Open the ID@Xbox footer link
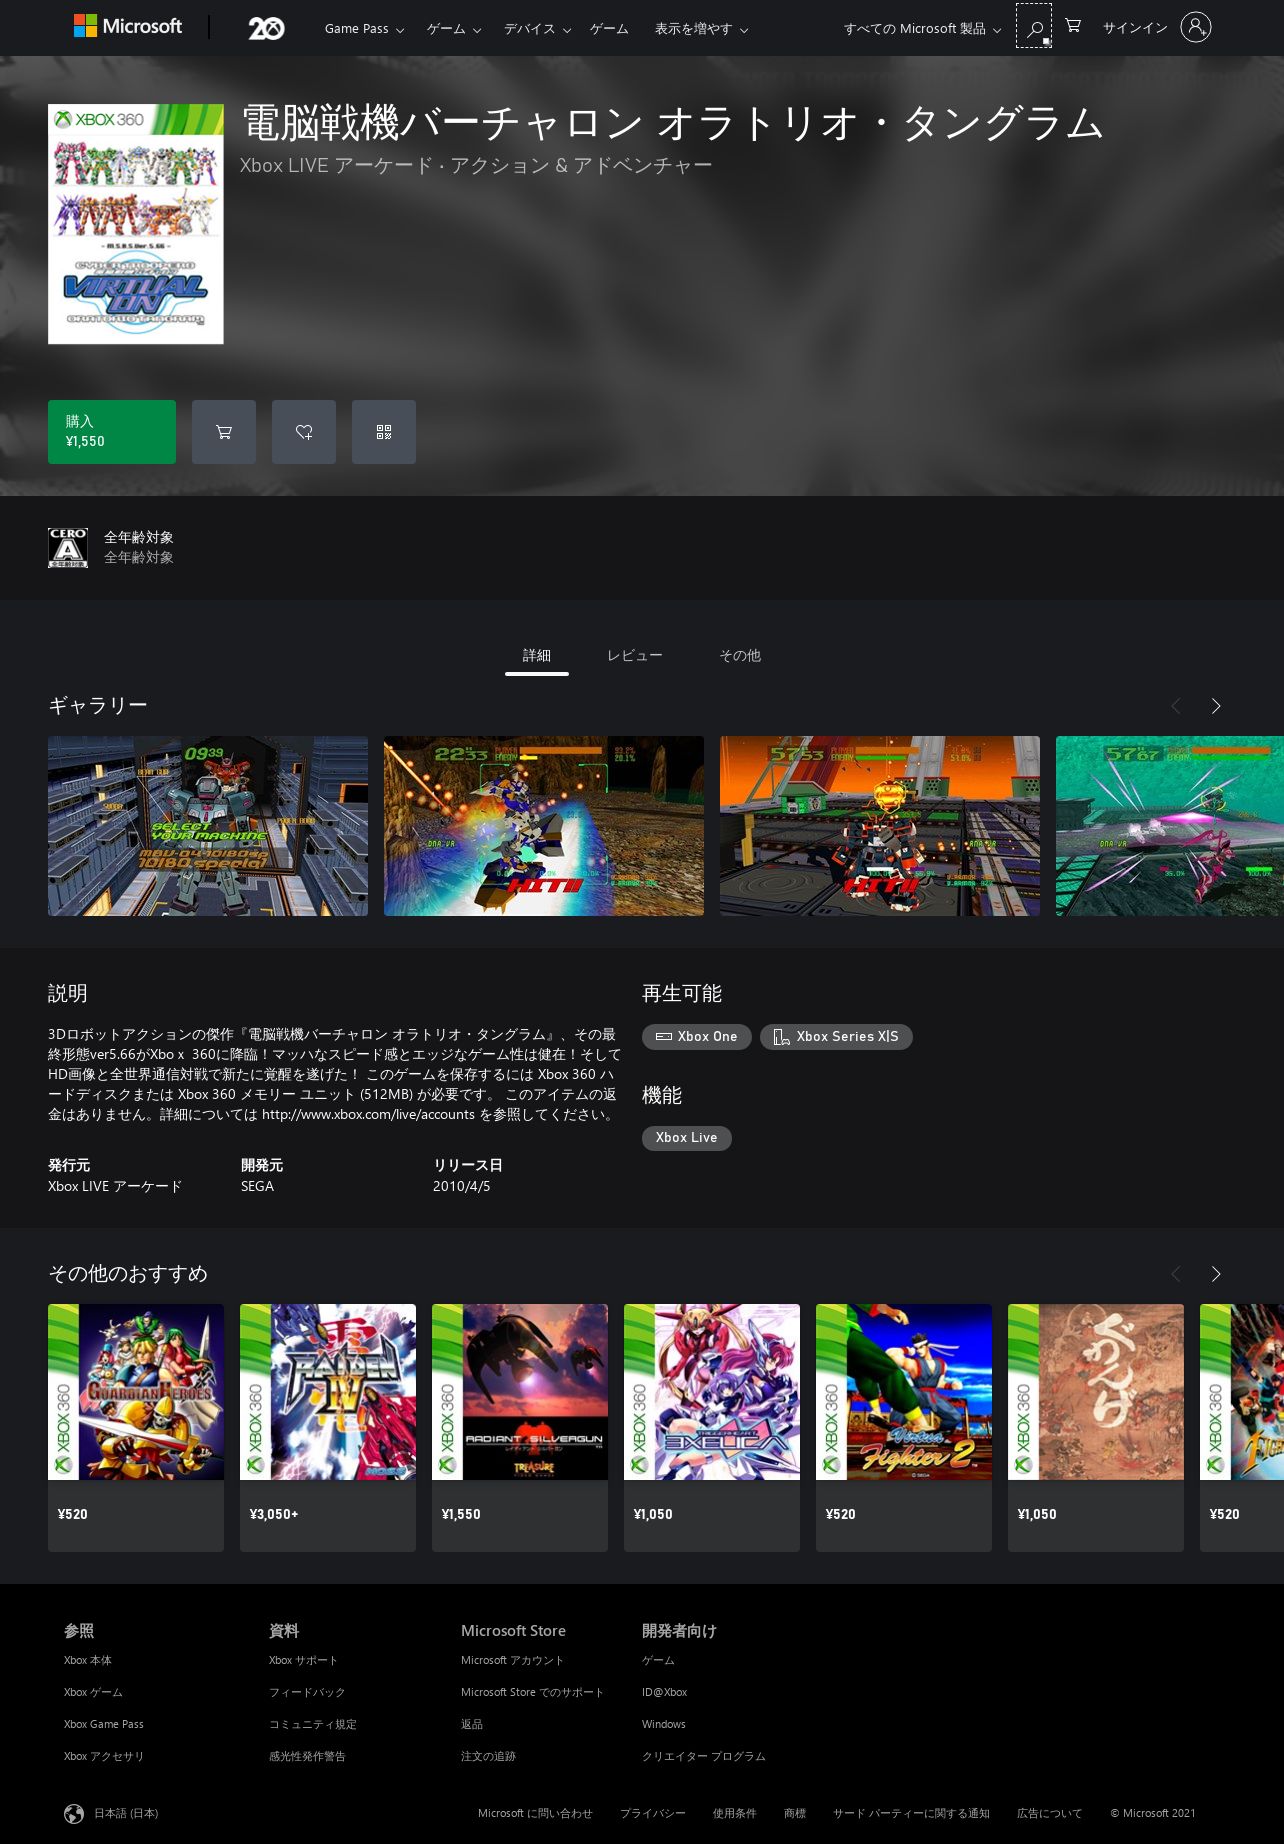Screen dimensions: 1284x1844 click(x=665, y=1693)
